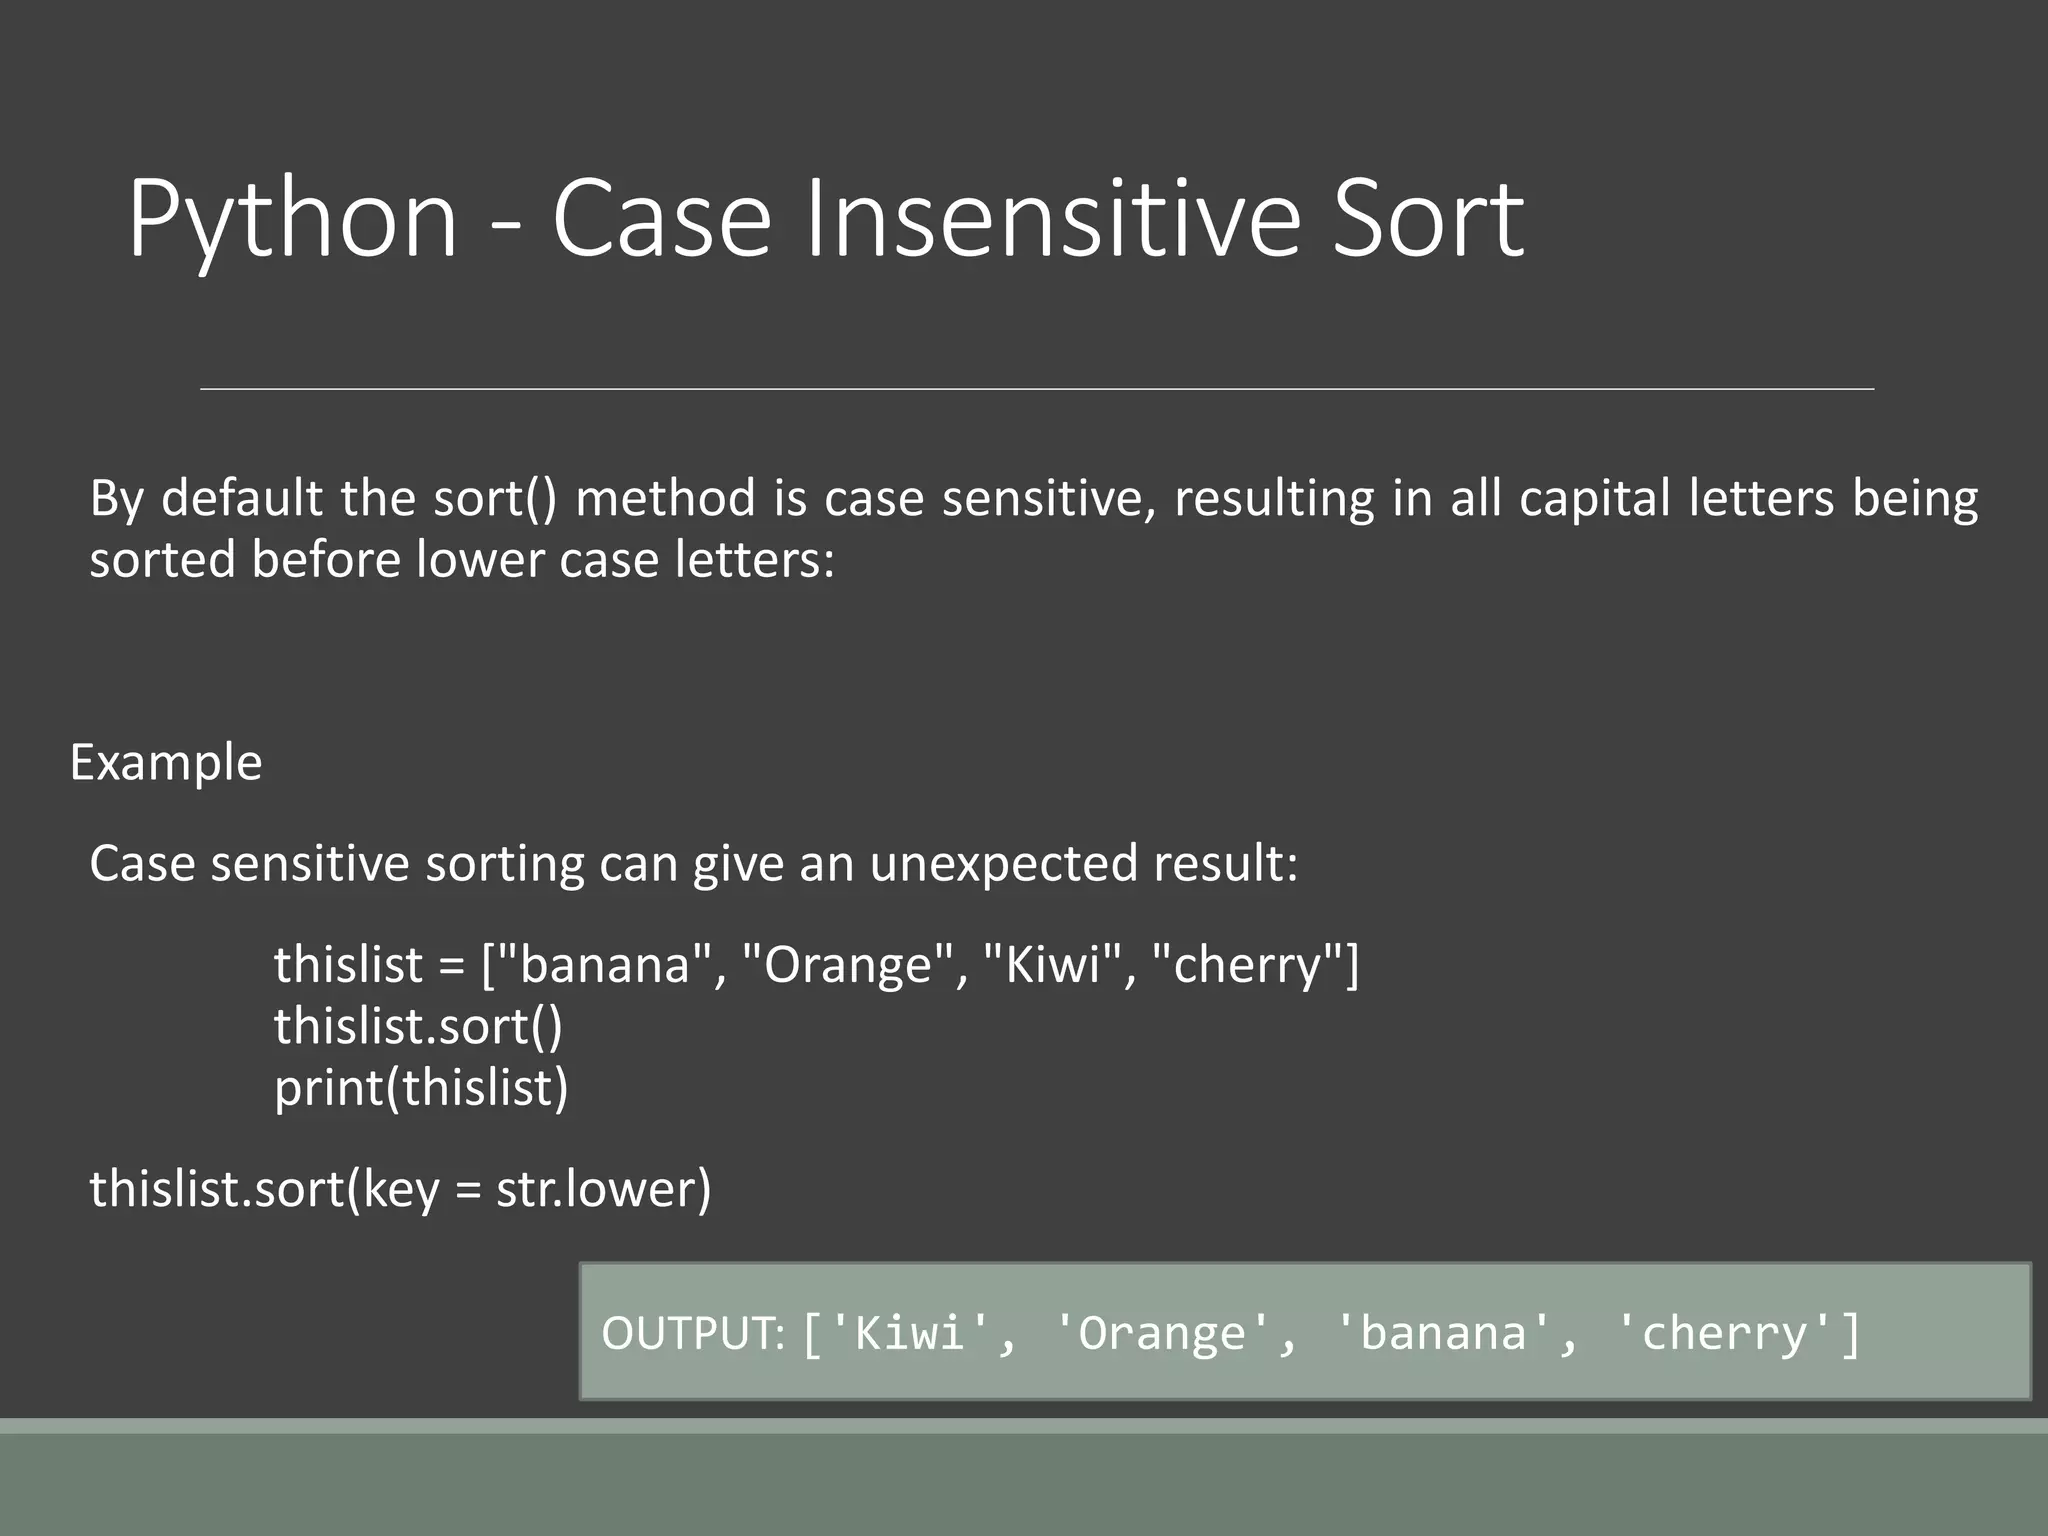
Task: Click 'Orange' in the output list
Action: click(1163, 1335)
